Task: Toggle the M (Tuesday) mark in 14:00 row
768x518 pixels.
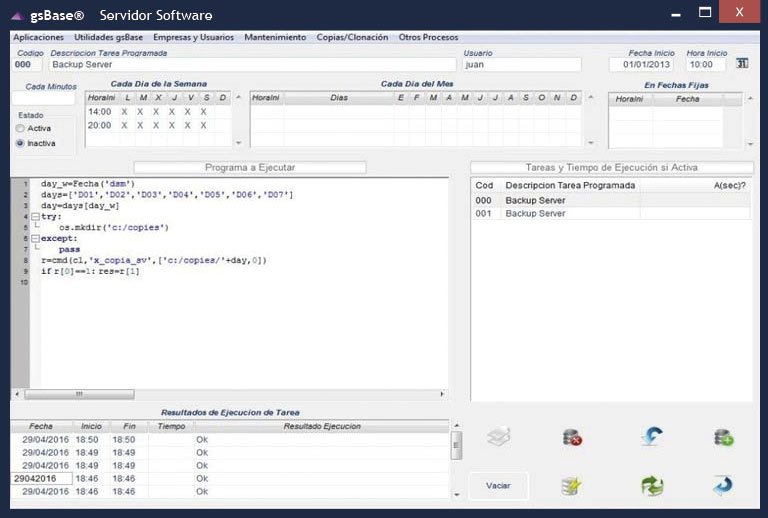Action: pos(140,112)
